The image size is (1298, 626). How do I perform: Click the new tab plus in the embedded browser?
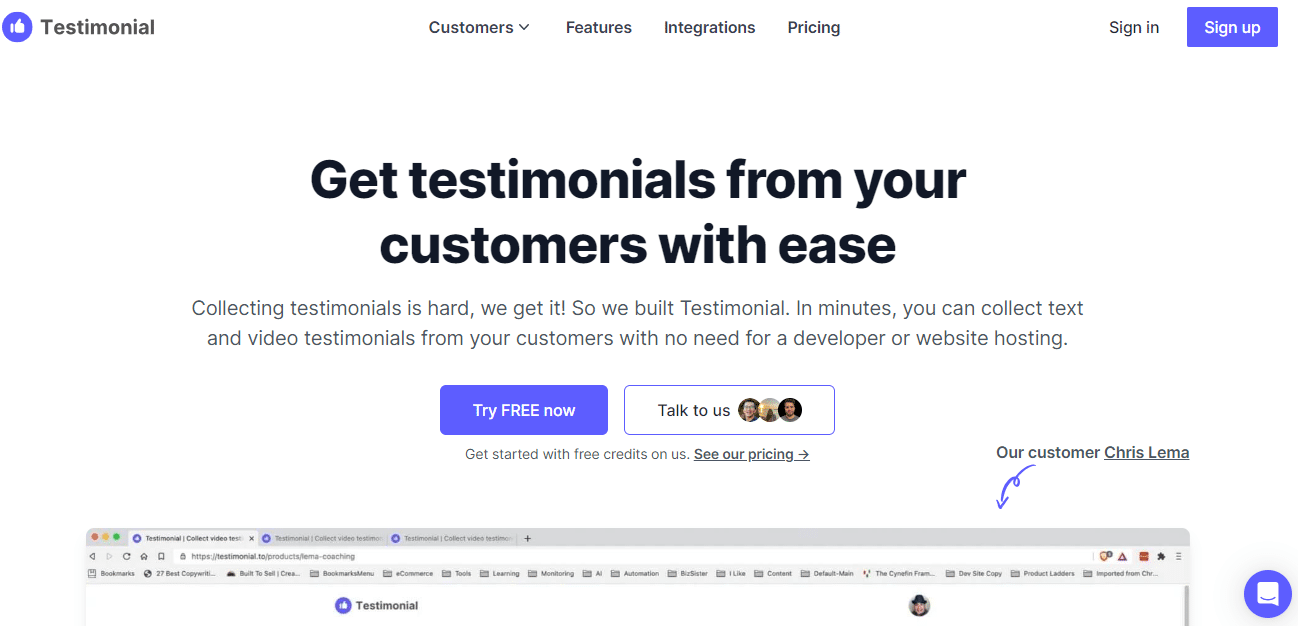point(528,538)
